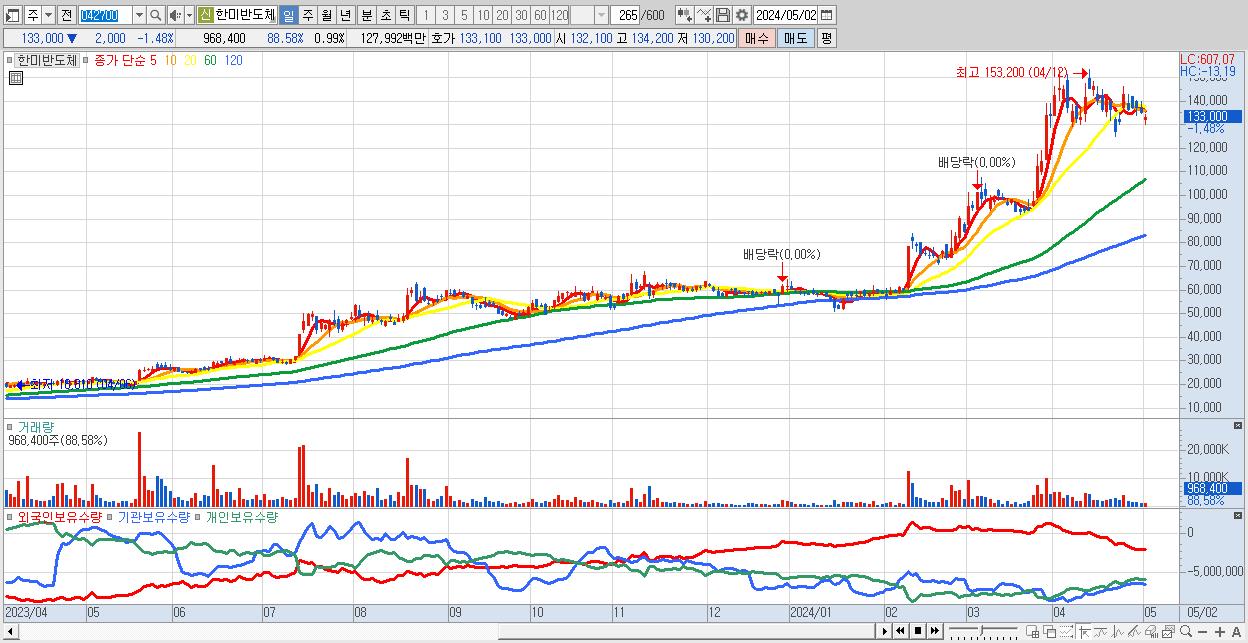
Task: Click the 한미반도체 chart legend label
Action: pos(47,60)
